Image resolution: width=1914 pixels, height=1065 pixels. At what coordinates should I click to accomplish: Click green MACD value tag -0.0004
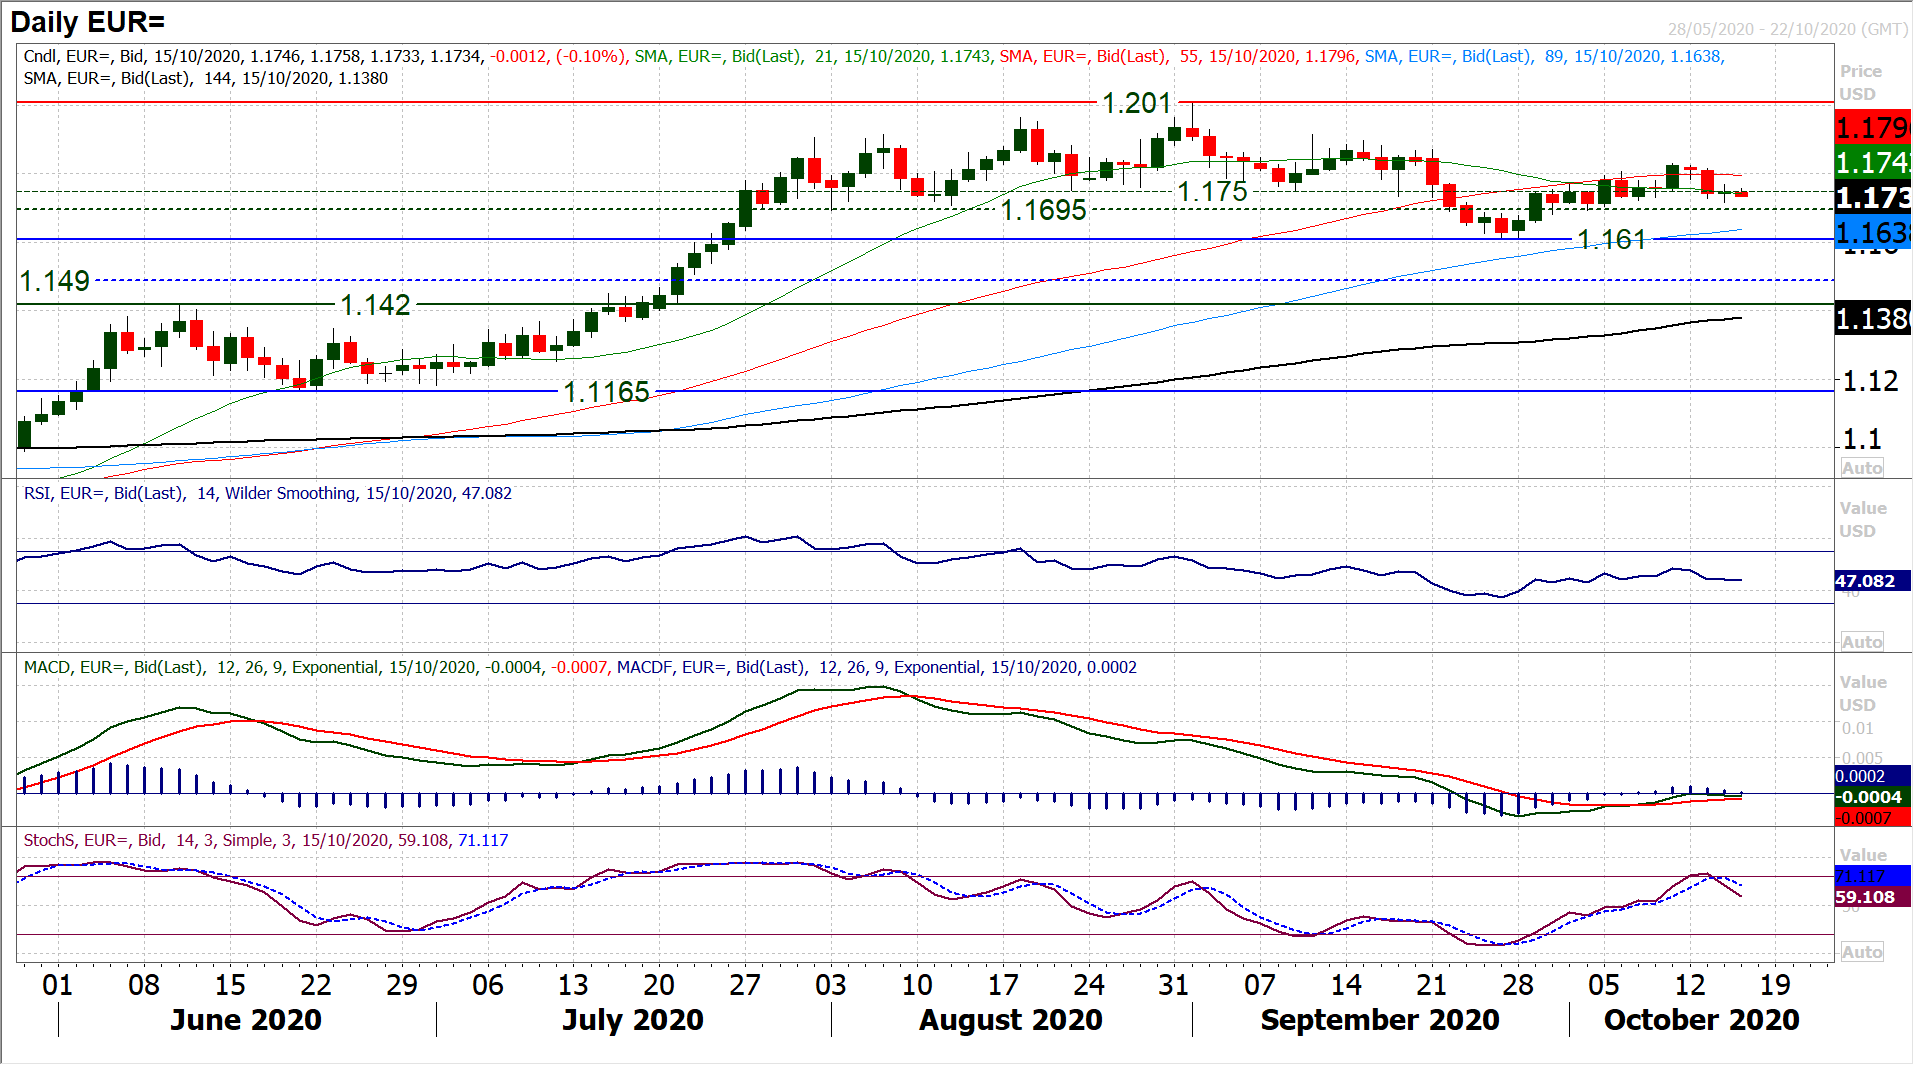(x=1871, y=797)
